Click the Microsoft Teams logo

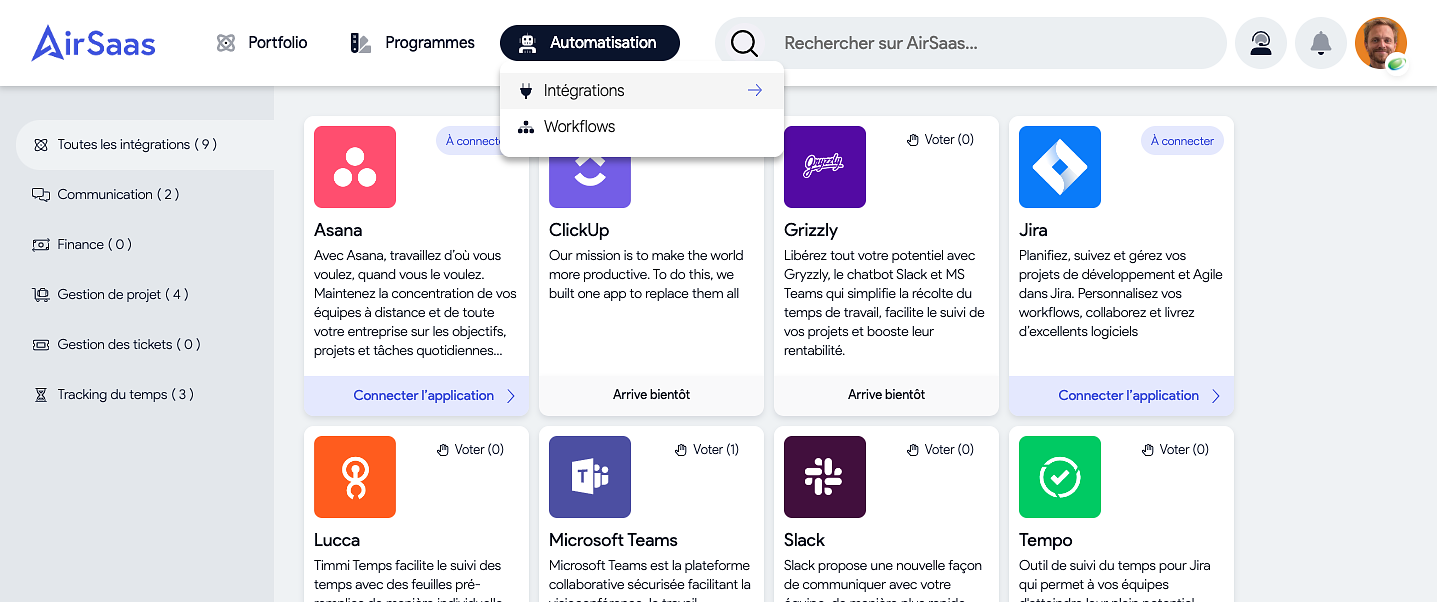[x=590, y=477]
